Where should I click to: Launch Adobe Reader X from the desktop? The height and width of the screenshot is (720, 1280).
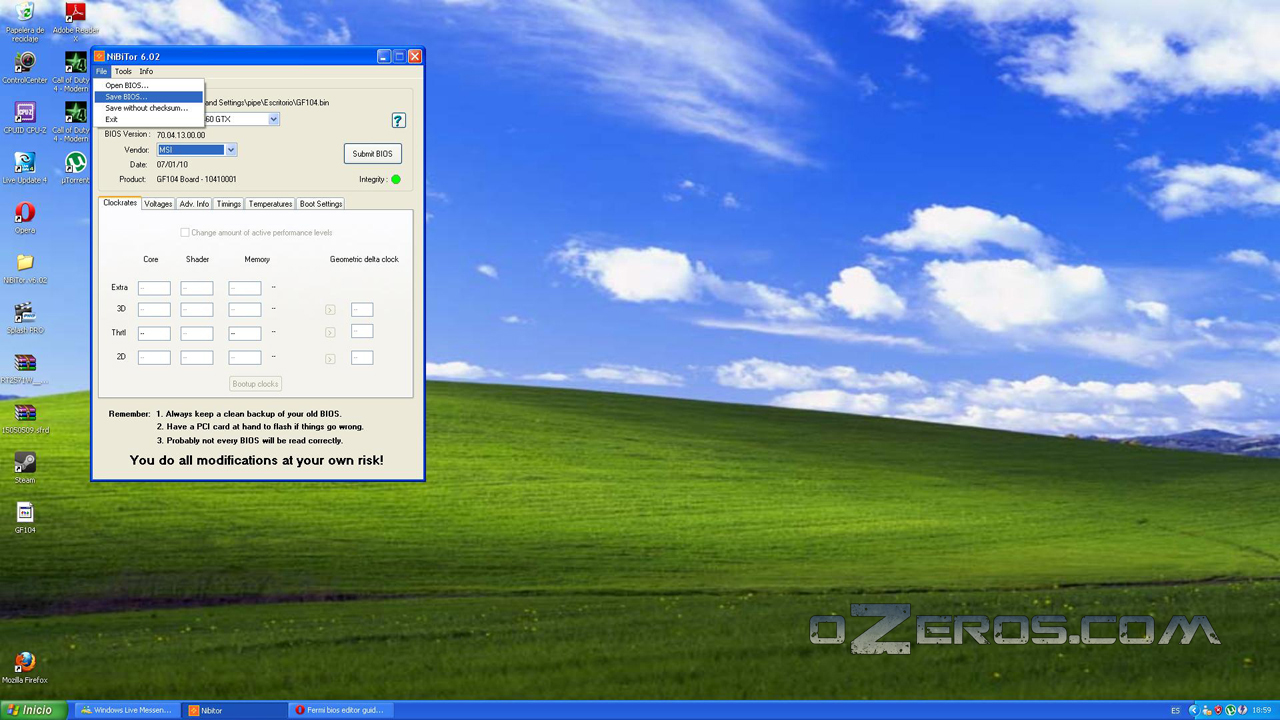(75, 20)
